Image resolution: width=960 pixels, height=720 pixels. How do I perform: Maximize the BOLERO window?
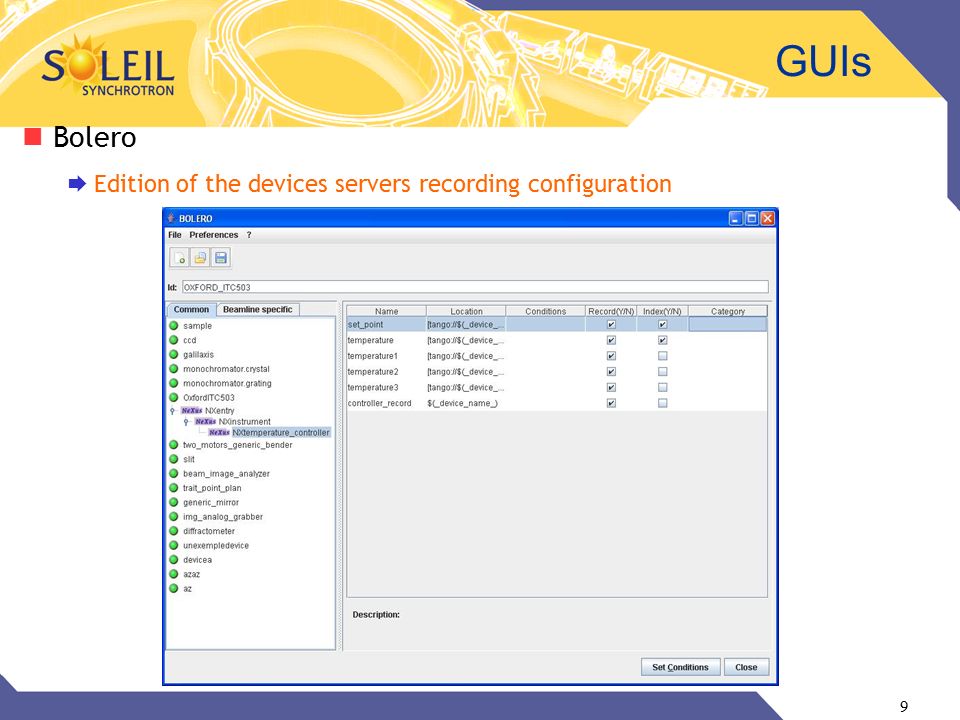click(x=752, y=218)
